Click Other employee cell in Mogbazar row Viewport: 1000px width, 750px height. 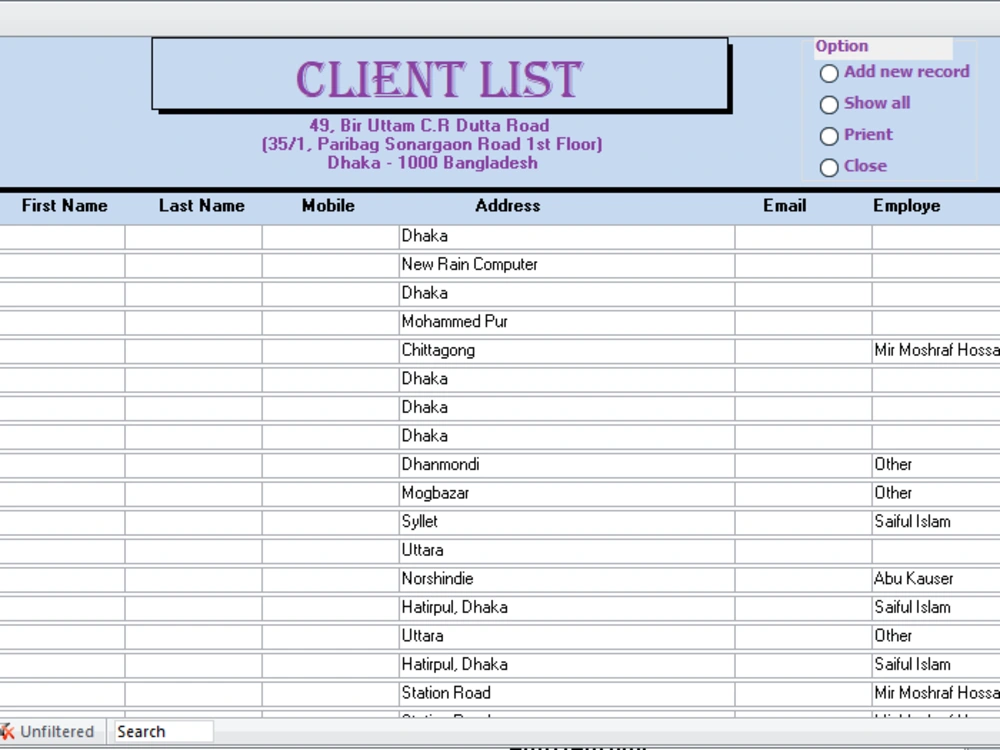click(x=936, y=494)
